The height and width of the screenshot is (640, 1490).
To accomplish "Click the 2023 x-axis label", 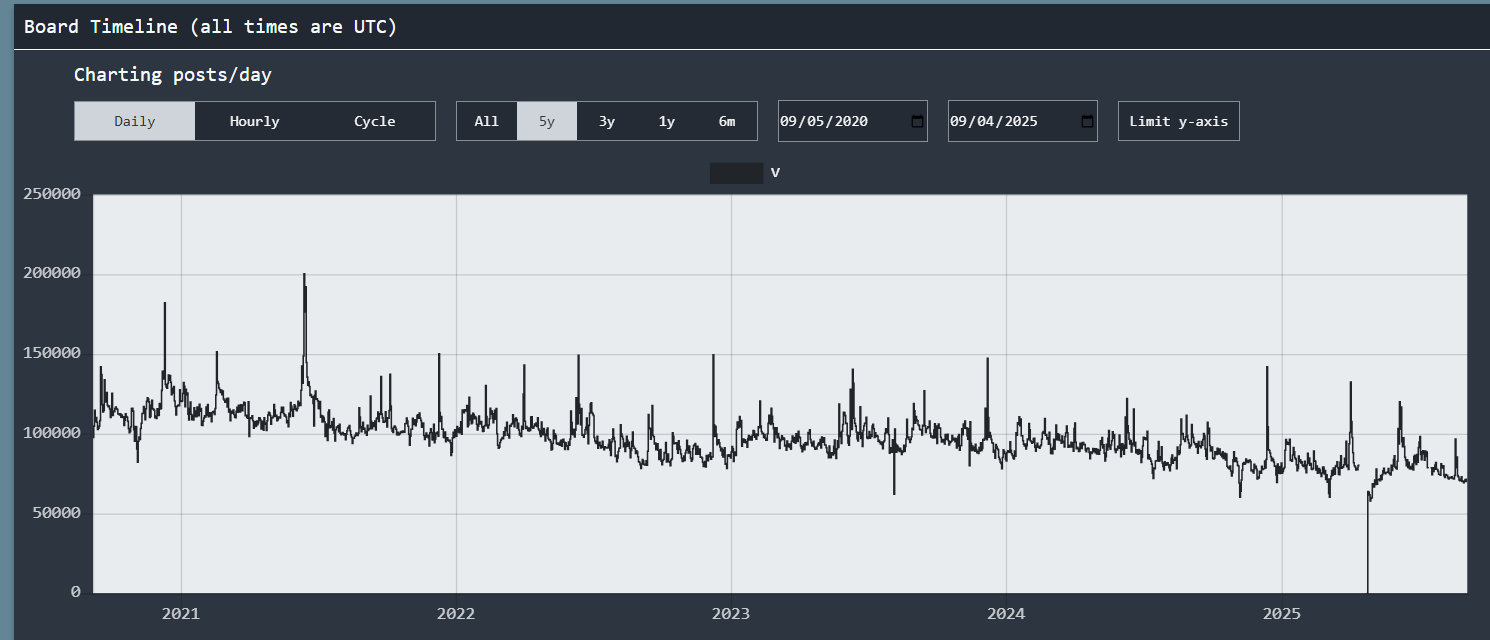I will pyautogui.click(x=731, y=613).
